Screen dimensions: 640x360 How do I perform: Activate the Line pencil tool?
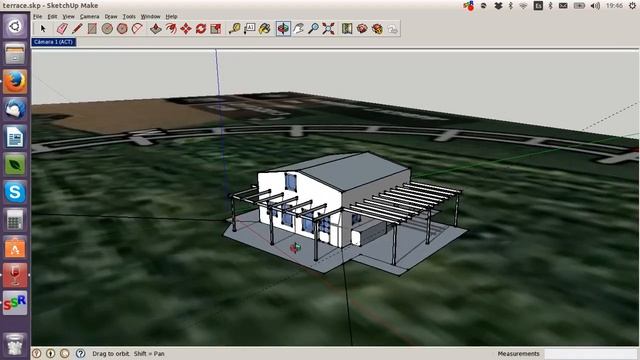click(77, 29)
